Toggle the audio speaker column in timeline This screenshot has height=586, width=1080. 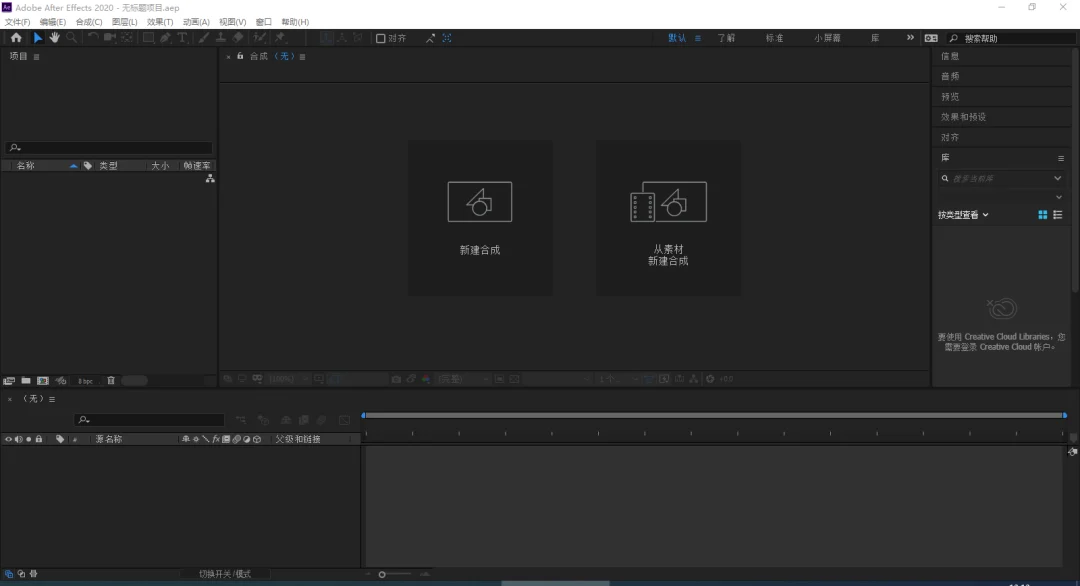pos(19,439)
